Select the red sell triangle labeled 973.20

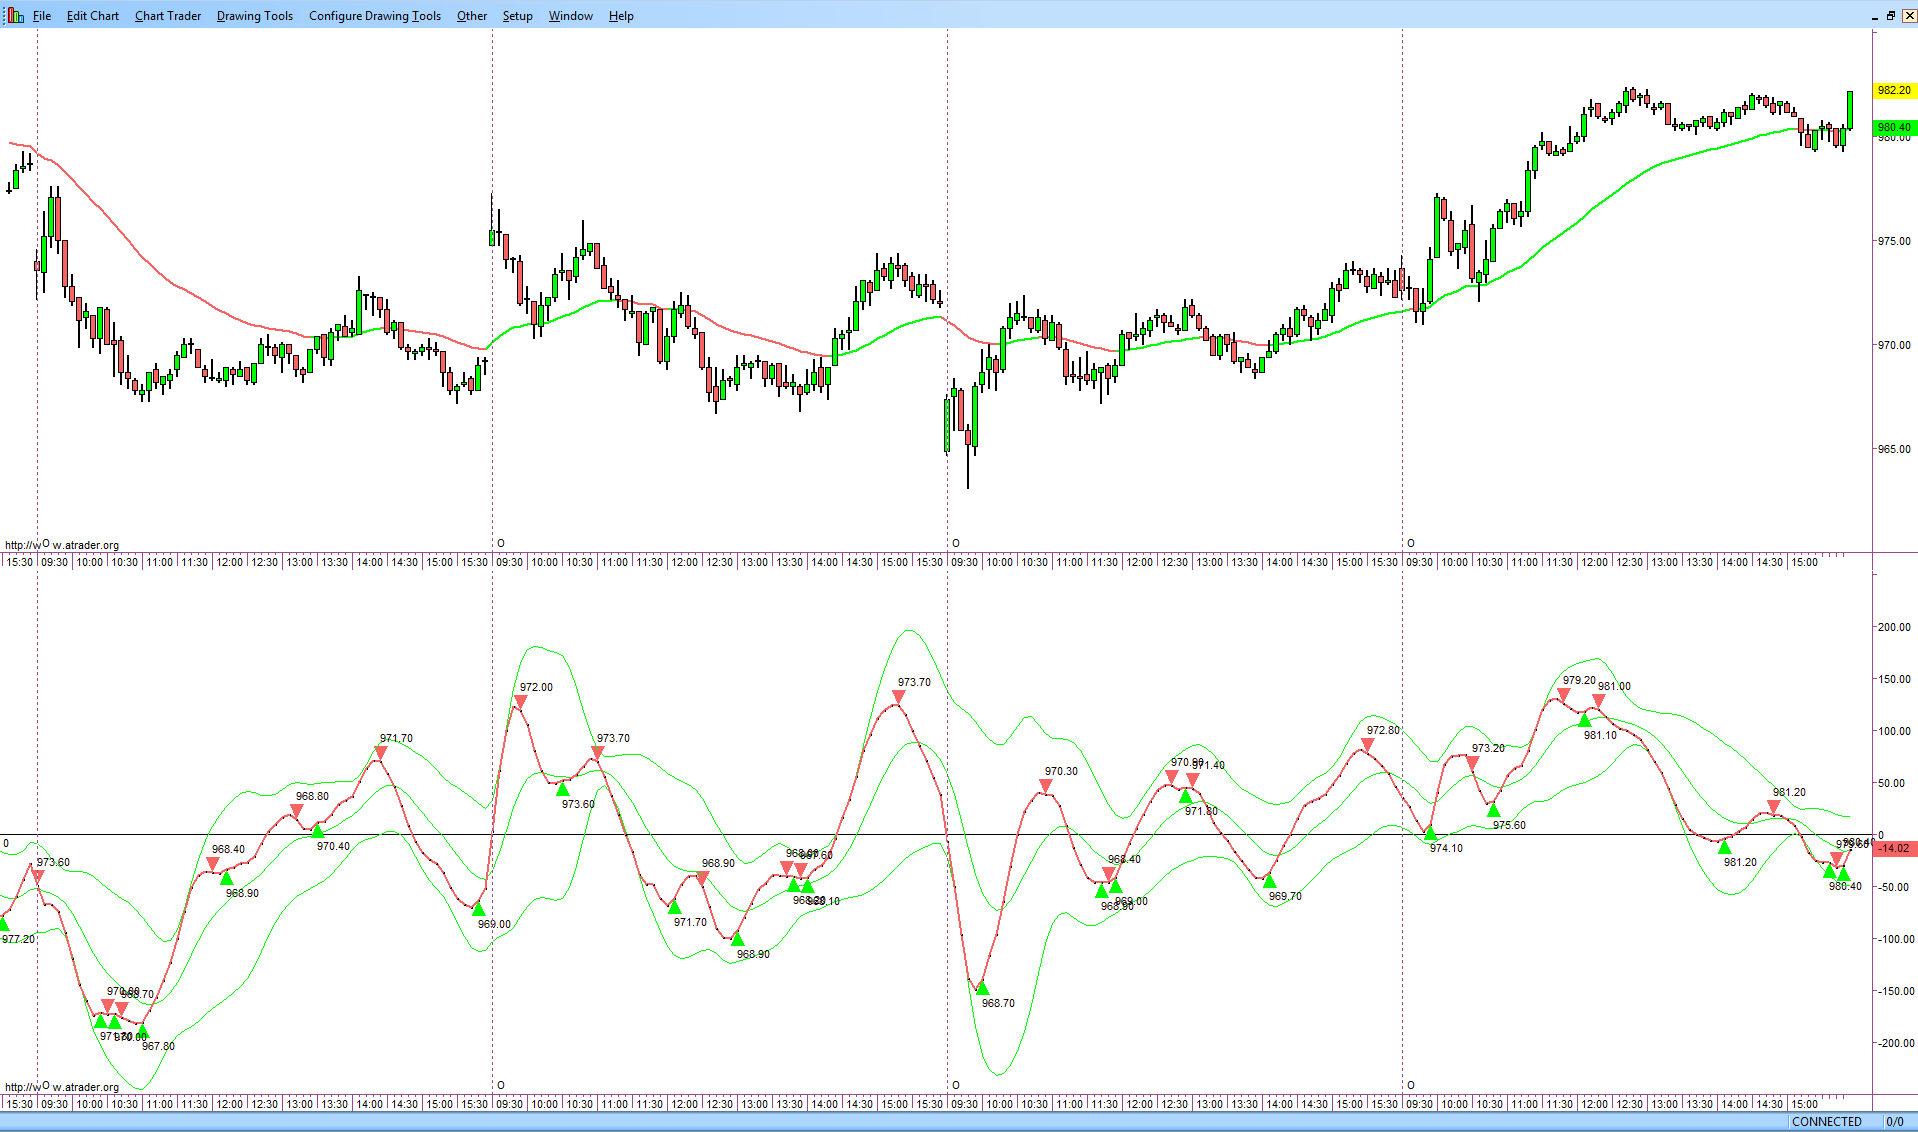coord(1472,764)
